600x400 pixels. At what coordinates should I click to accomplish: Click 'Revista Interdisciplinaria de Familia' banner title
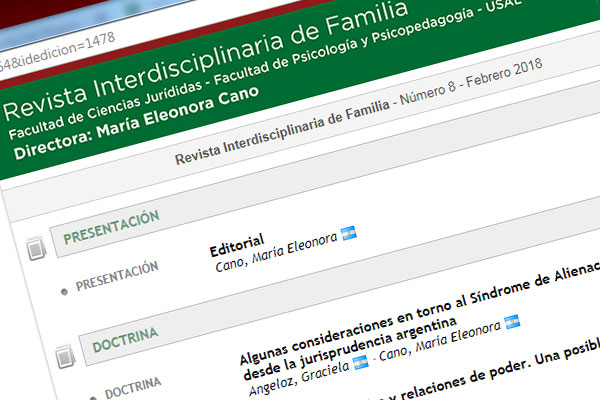pos(206,60)
